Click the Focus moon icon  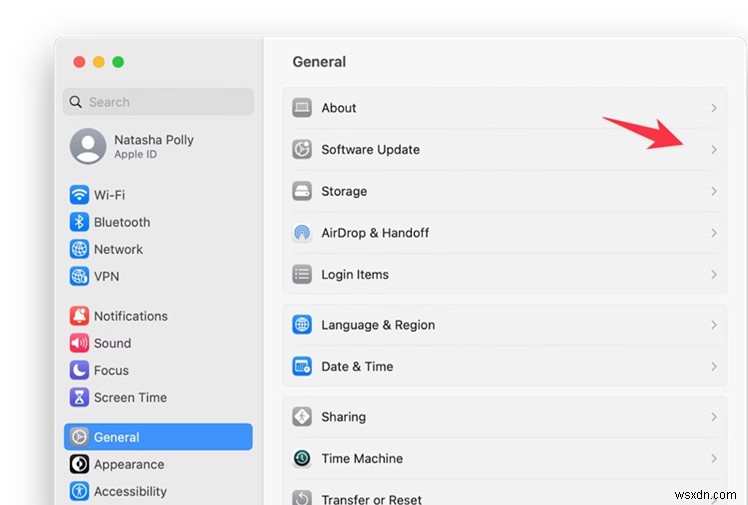79,370
